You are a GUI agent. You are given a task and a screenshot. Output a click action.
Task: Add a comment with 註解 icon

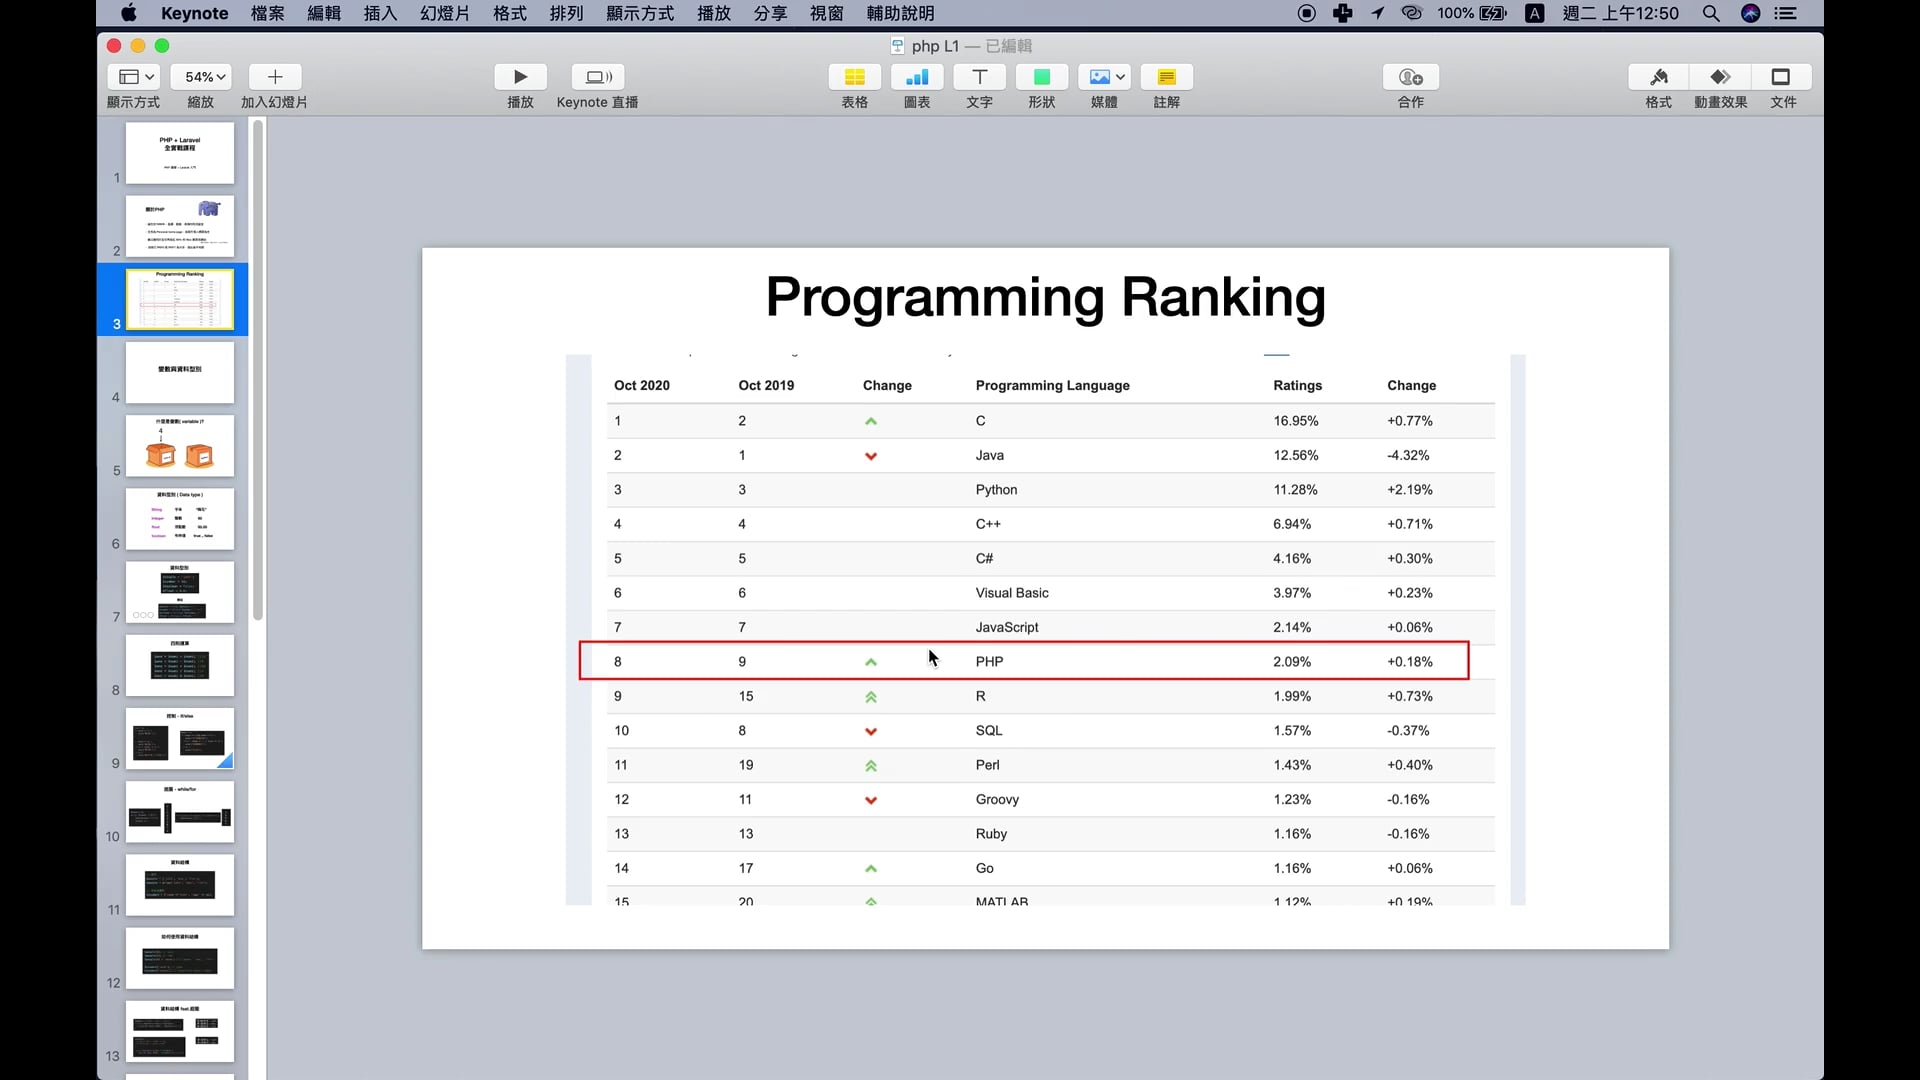(1166, 77)
